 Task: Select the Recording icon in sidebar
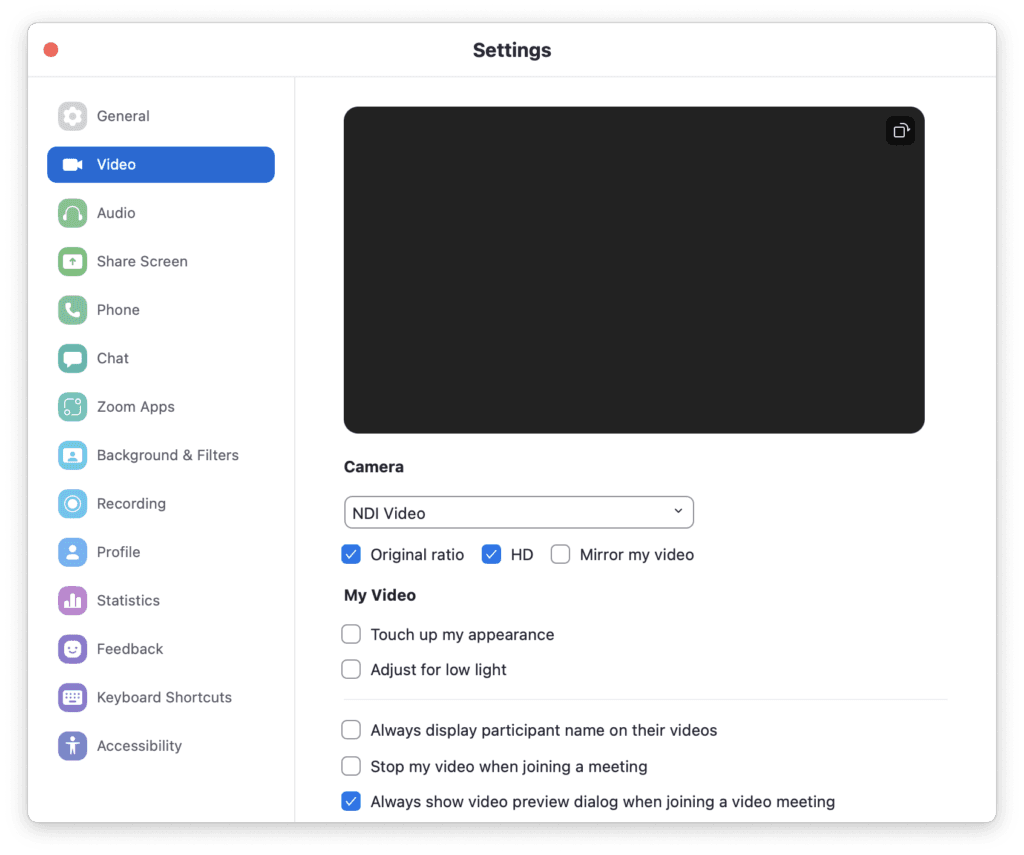73,504
